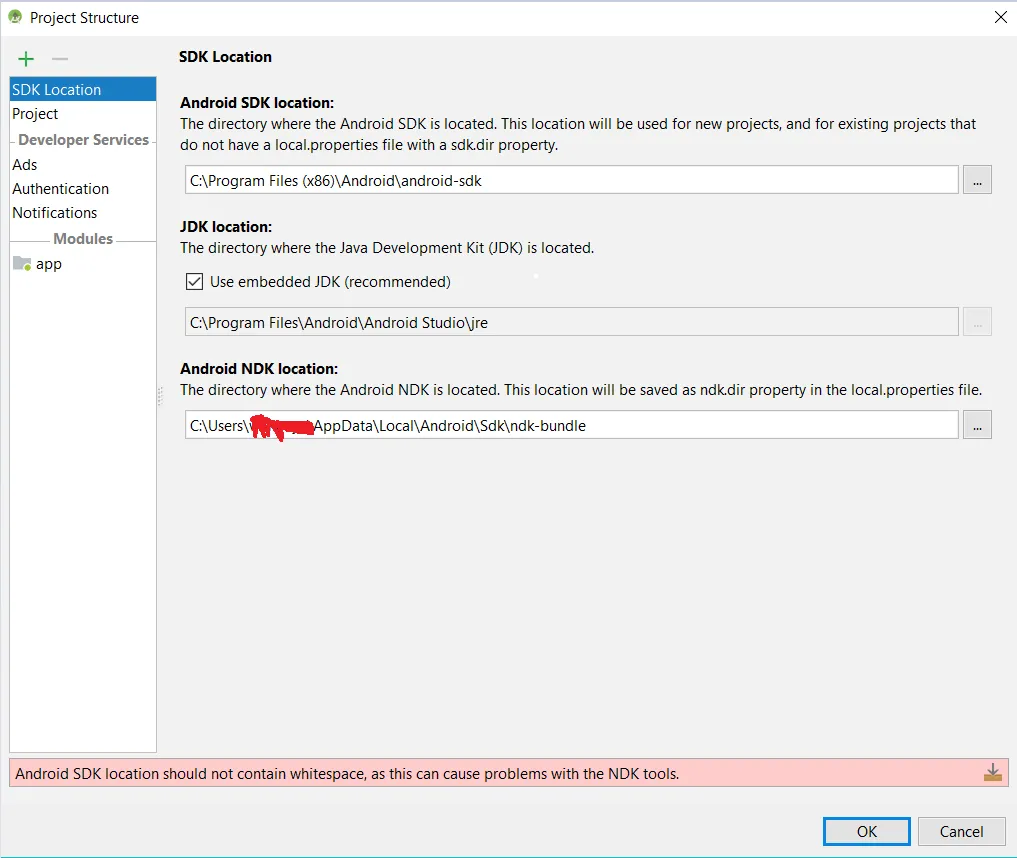Uncheck Use embedded JDK checkbox
The height and width of the screenshot is (858, 1017).
point(194,281)
